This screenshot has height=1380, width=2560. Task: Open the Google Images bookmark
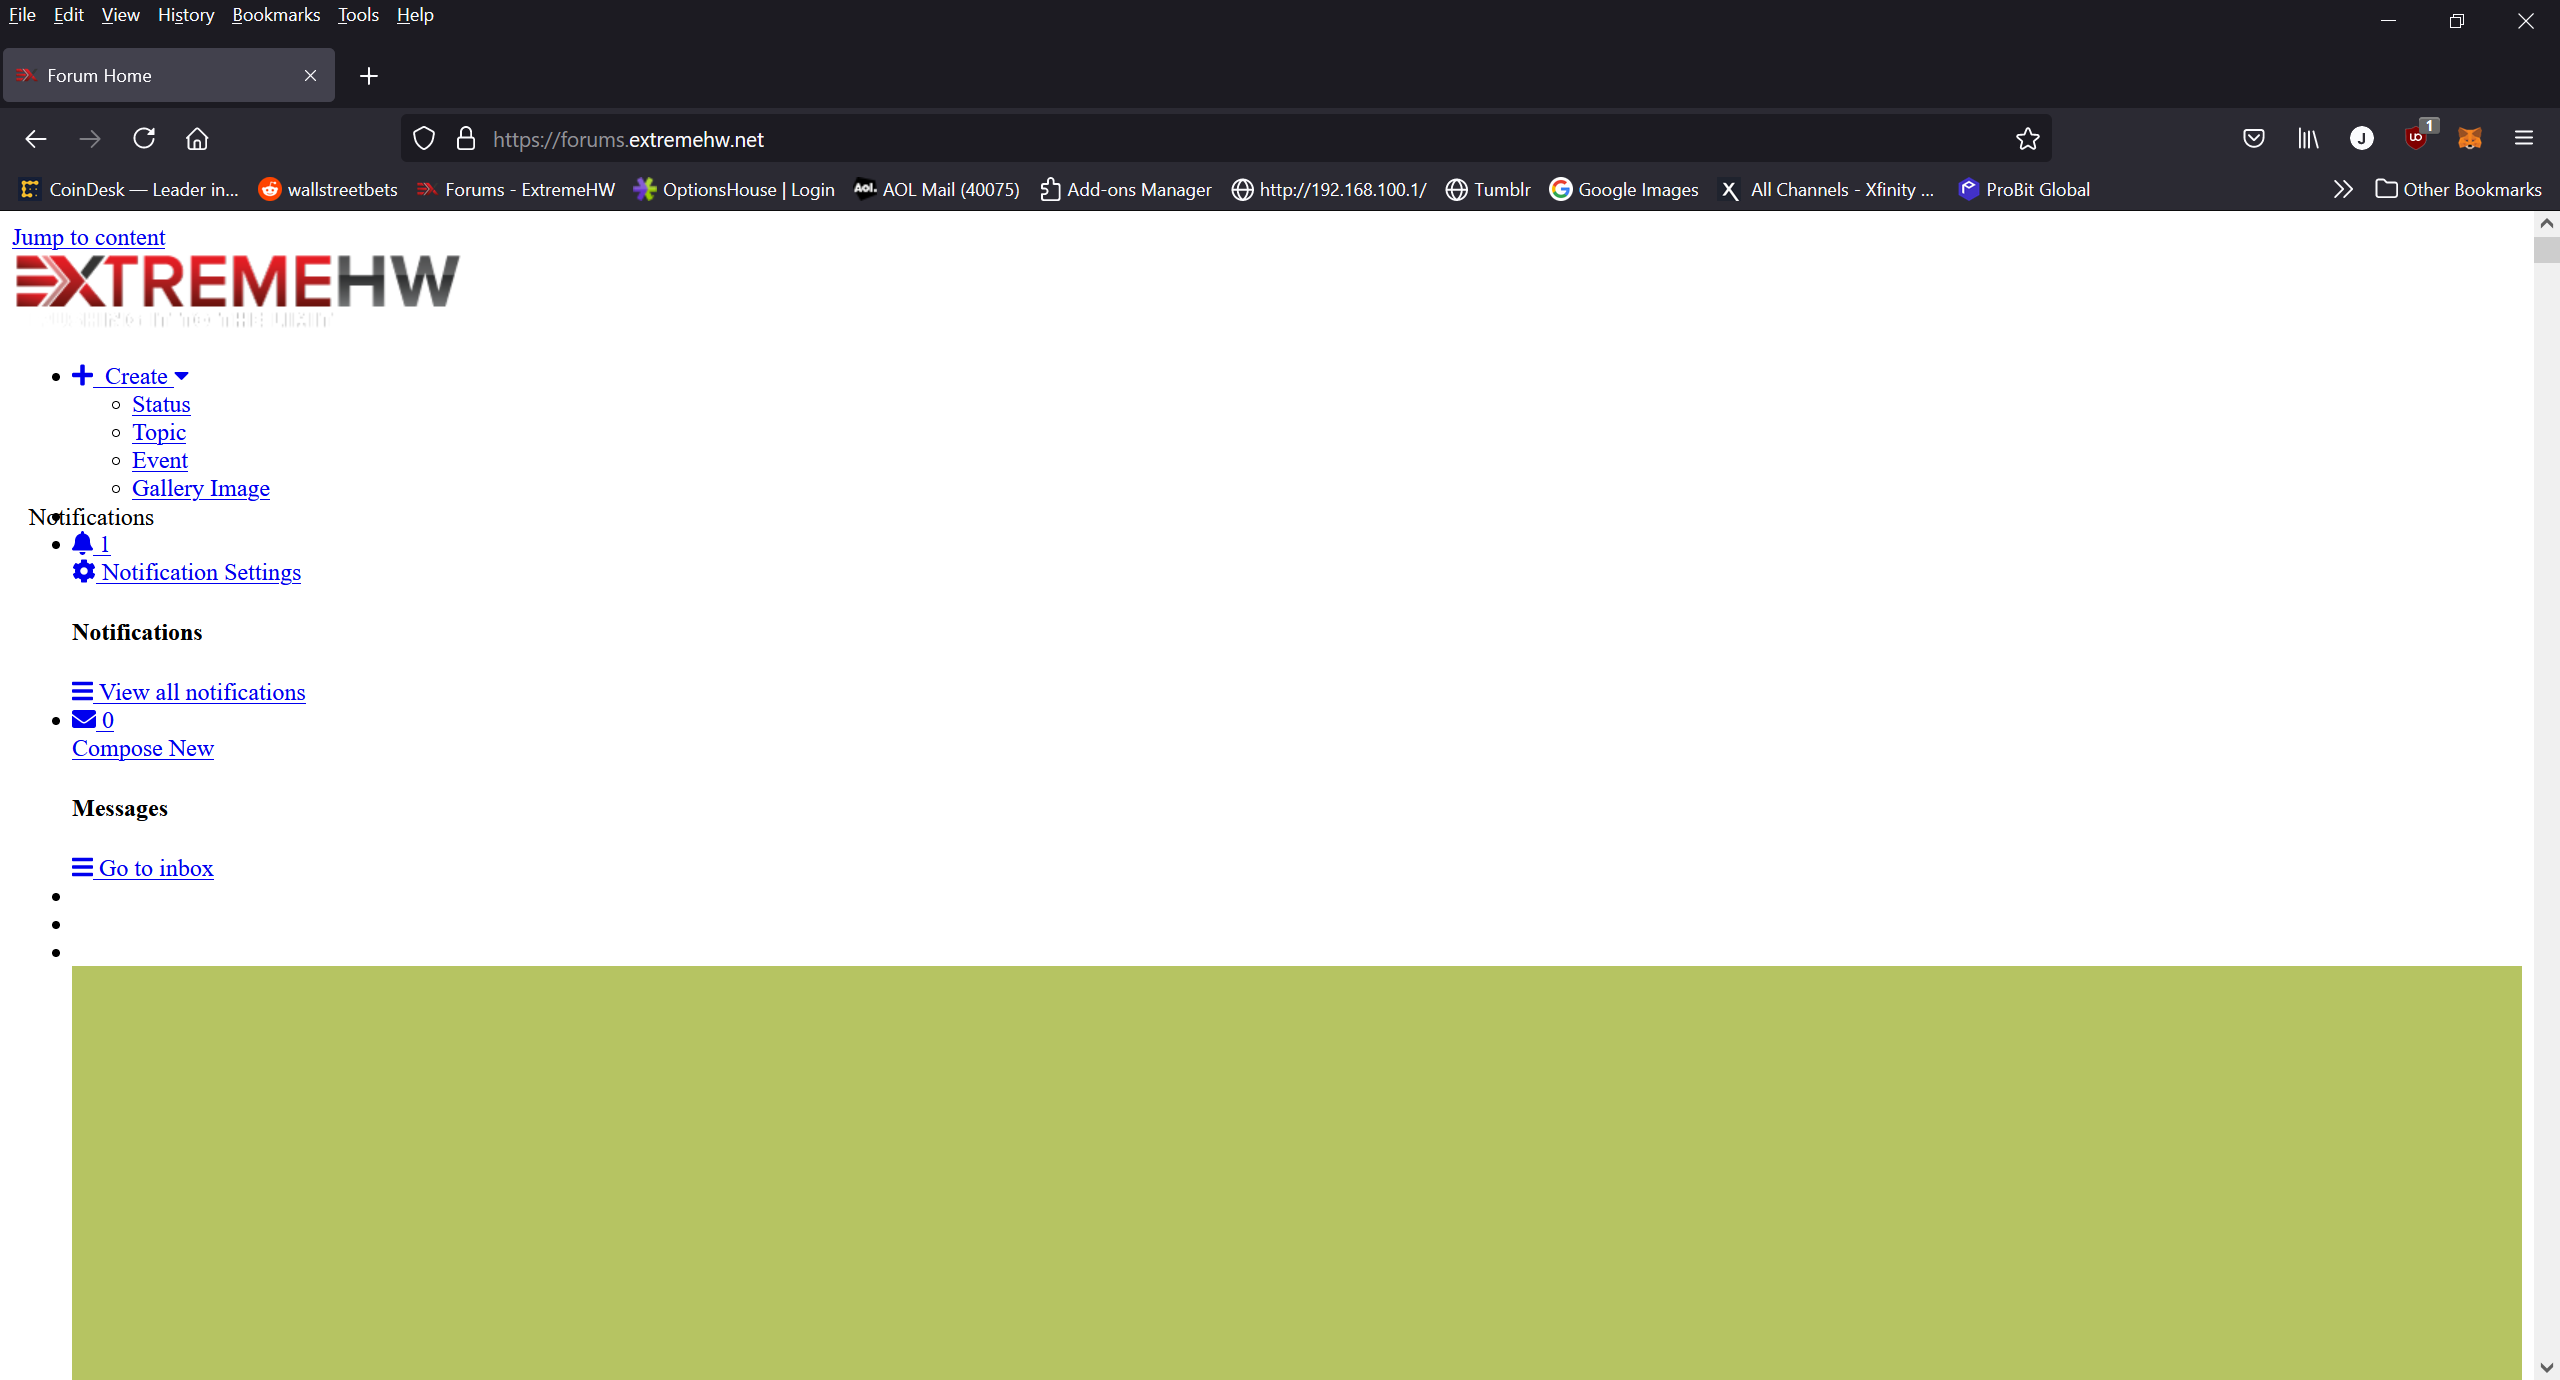[x=1624, y=189]
